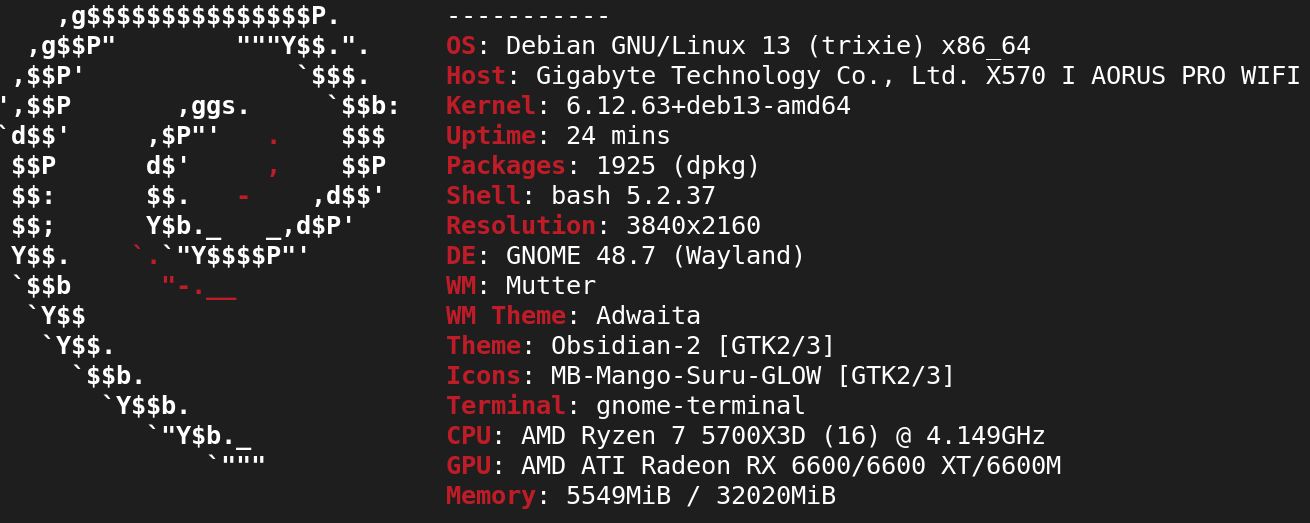
Task: Click the "Mutter" window manager value
Action: coord(551,286)
